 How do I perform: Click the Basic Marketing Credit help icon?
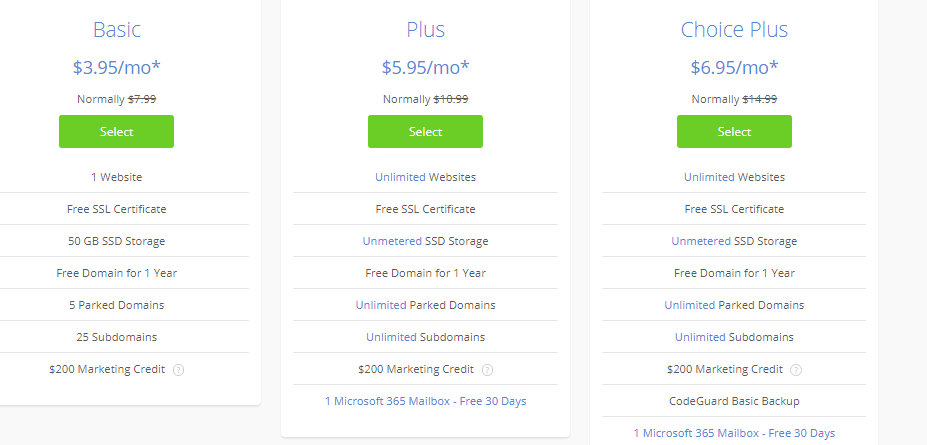coord(179,370)
